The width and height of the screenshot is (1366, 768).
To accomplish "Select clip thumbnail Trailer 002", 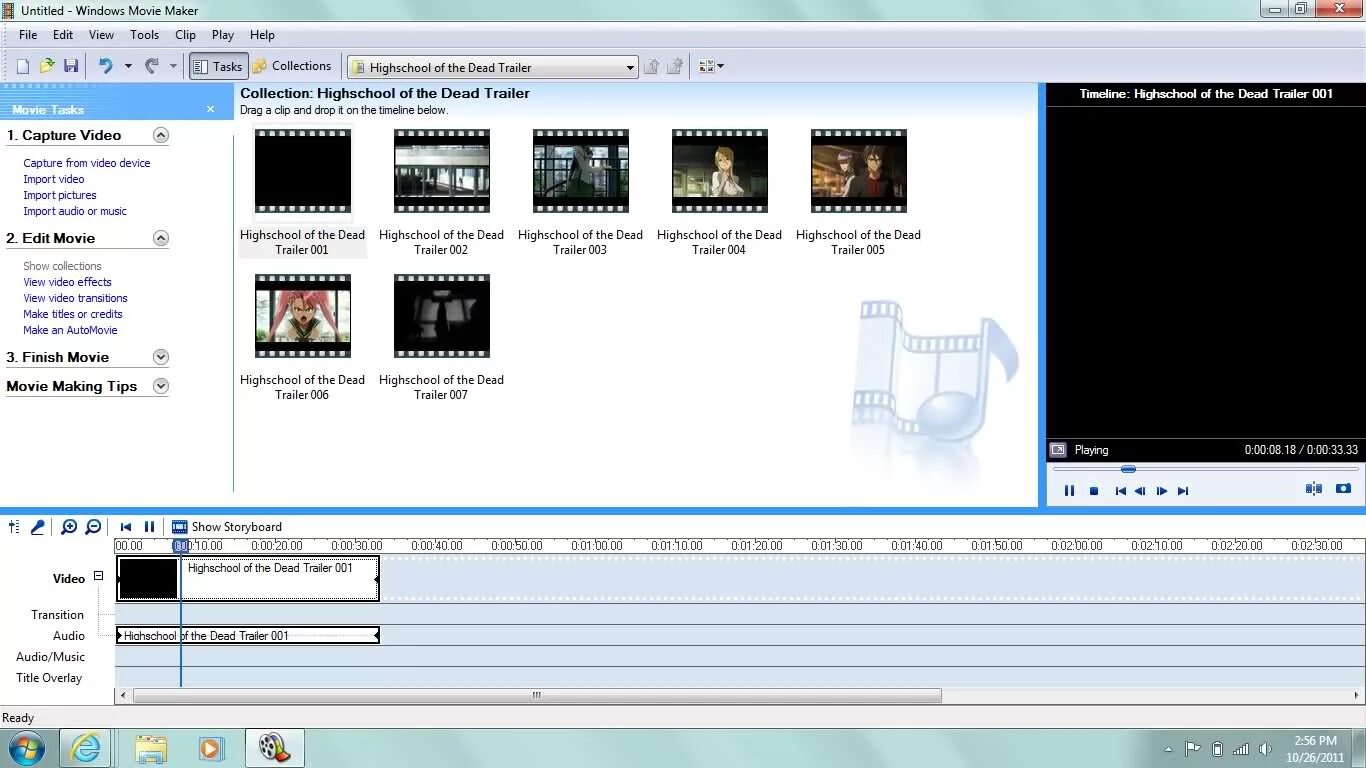I will [x=441, y=171].
